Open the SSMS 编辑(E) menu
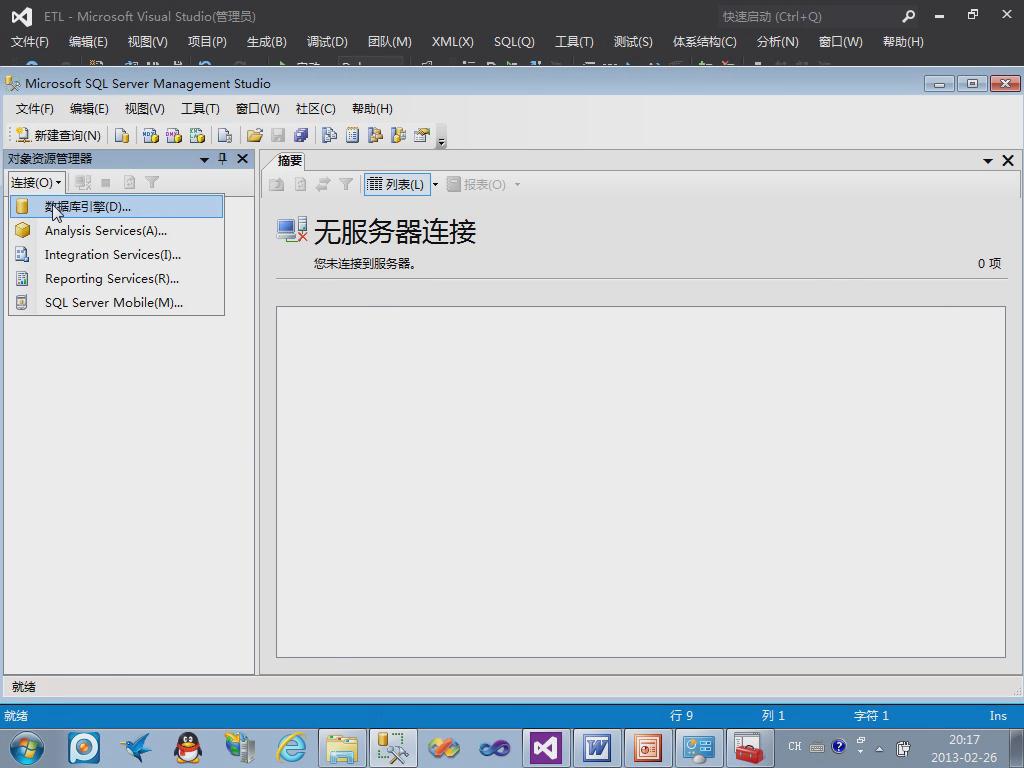Viewport: 1024px width, 768px height. click(89, 109)
